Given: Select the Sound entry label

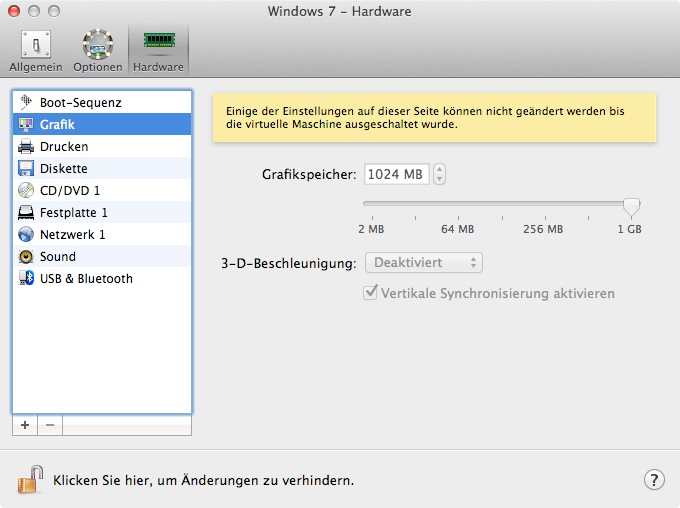Looking at the screenshot, I should [58, 256].
